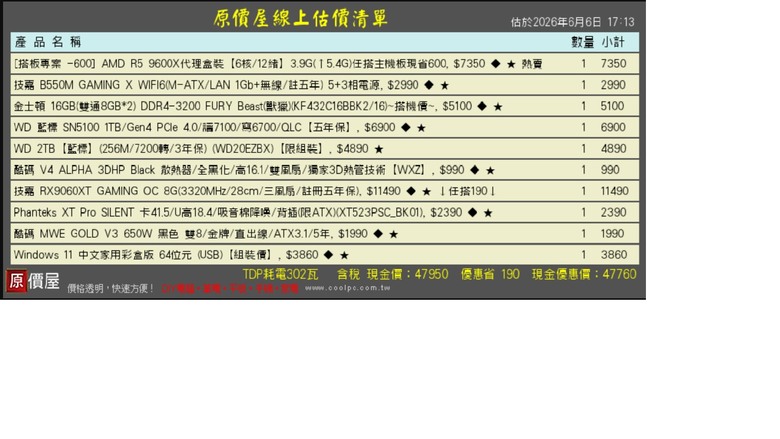The image size is (780, 439).
Task: Open the www.coolpc.com.tw link in the footer
Action: tap(347, 288)
